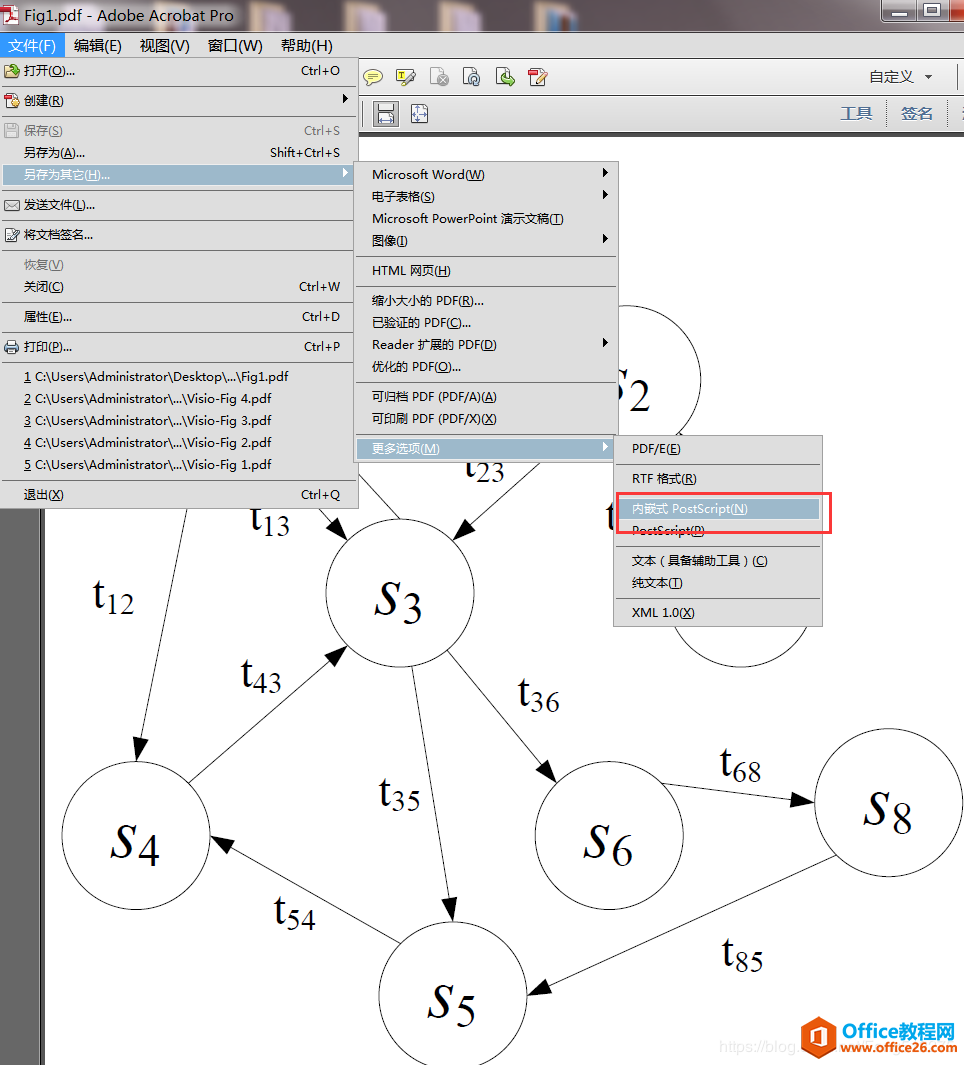
Task: Expand the 电子表格(S) submenu
Action: pos(486,197)
